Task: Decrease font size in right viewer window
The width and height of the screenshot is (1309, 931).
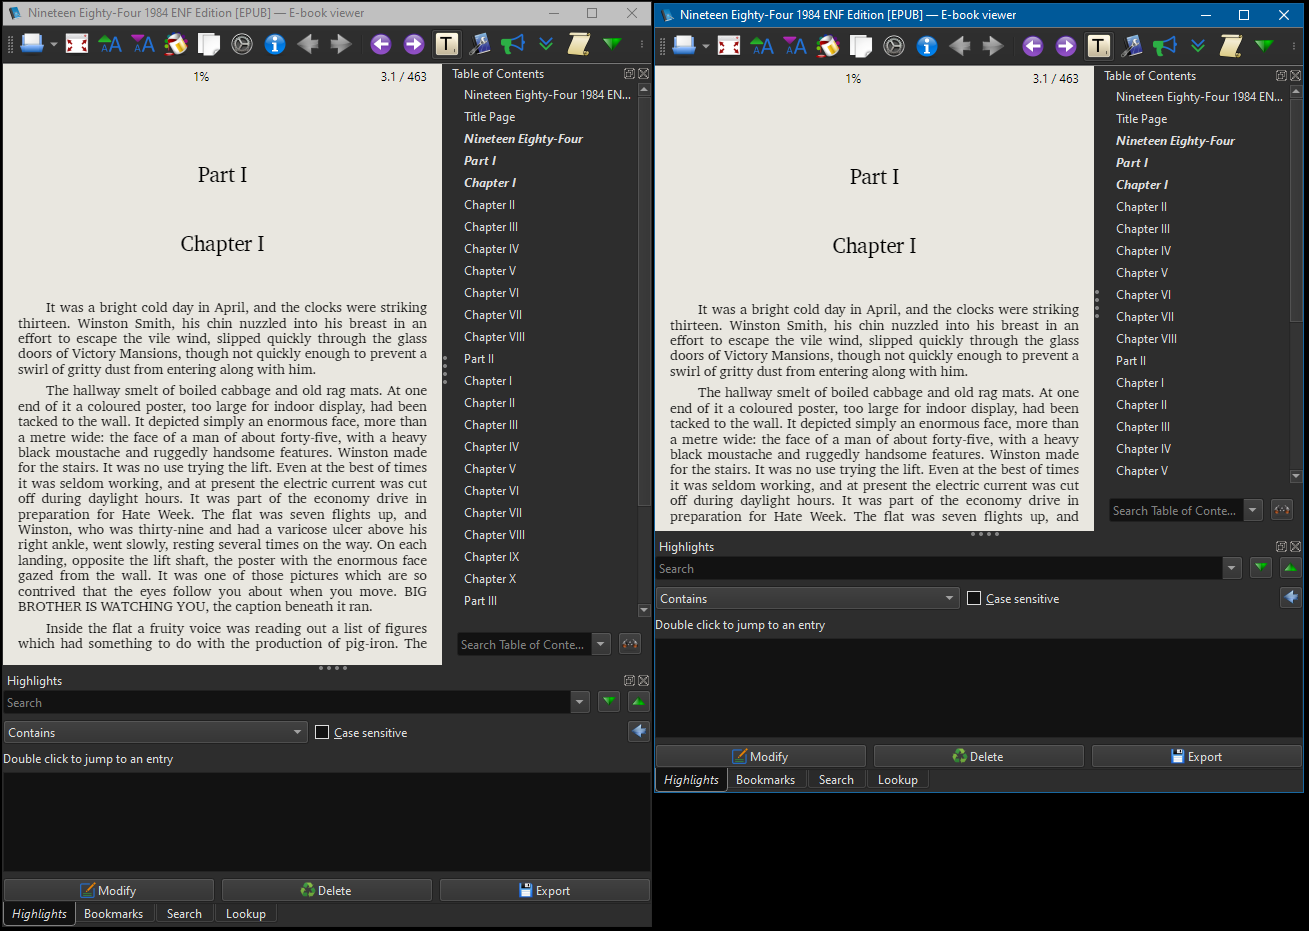Action: (795, 46)
